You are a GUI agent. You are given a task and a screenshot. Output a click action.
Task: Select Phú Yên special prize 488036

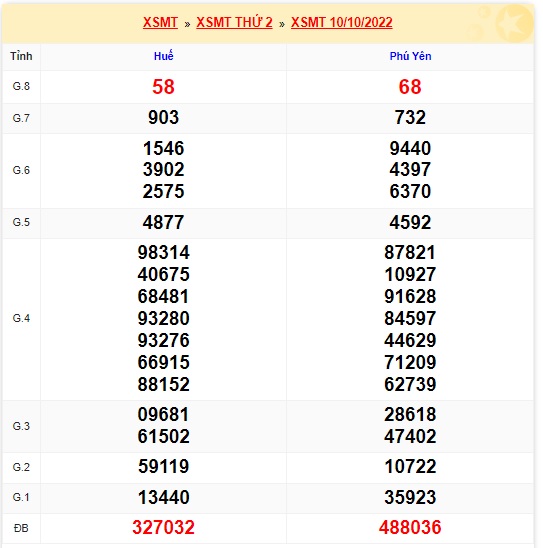pyautogui.click(x=410, y=528)
